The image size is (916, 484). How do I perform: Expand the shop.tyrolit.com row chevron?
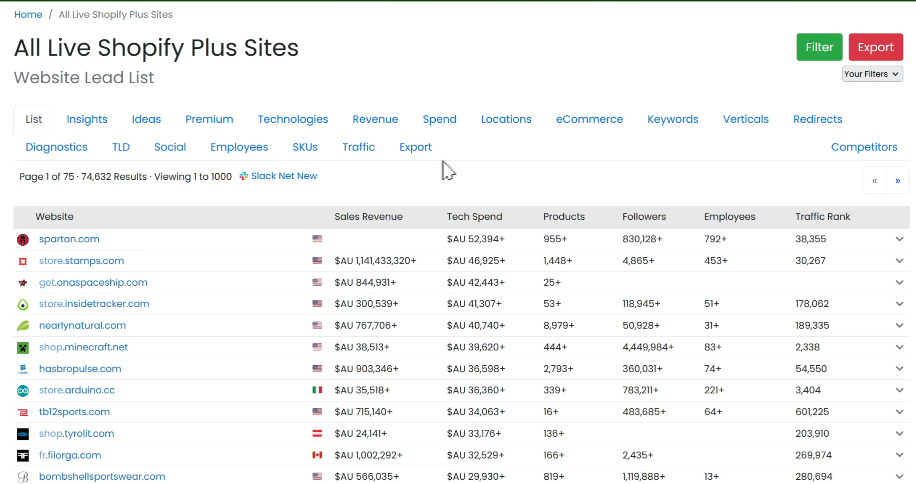coord(900,433)
